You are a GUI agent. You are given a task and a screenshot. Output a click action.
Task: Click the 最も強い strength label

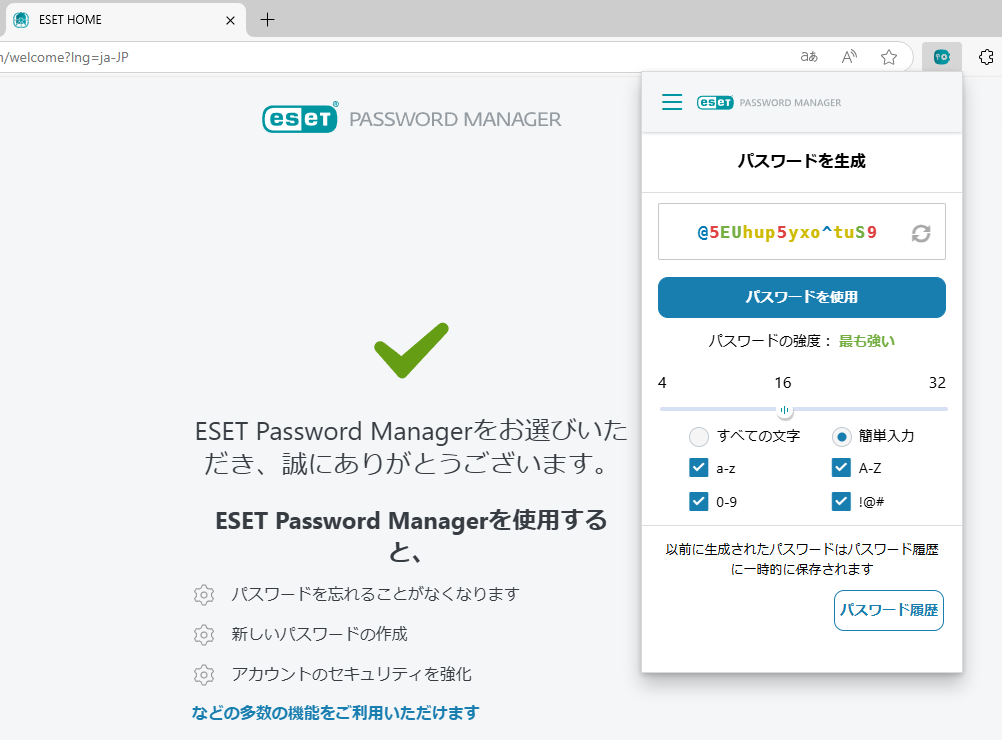[867, 341]
